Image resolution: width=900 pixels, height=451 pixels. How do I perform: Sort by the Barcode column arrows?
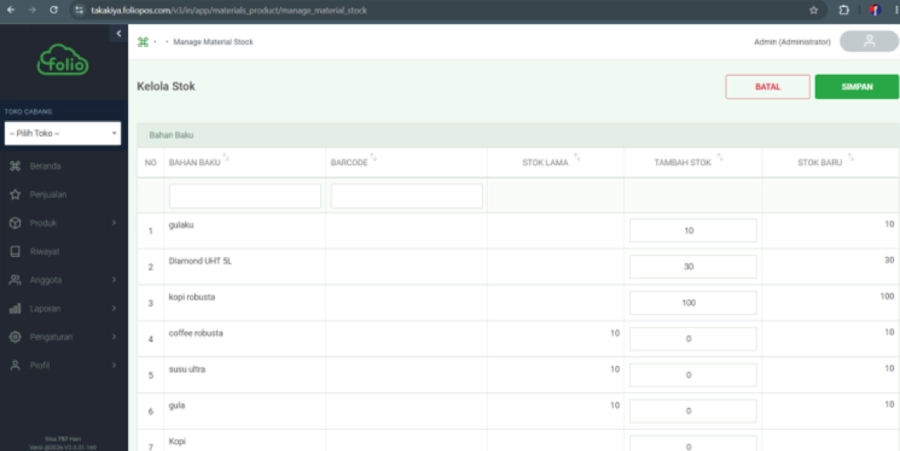pos(373,157)
